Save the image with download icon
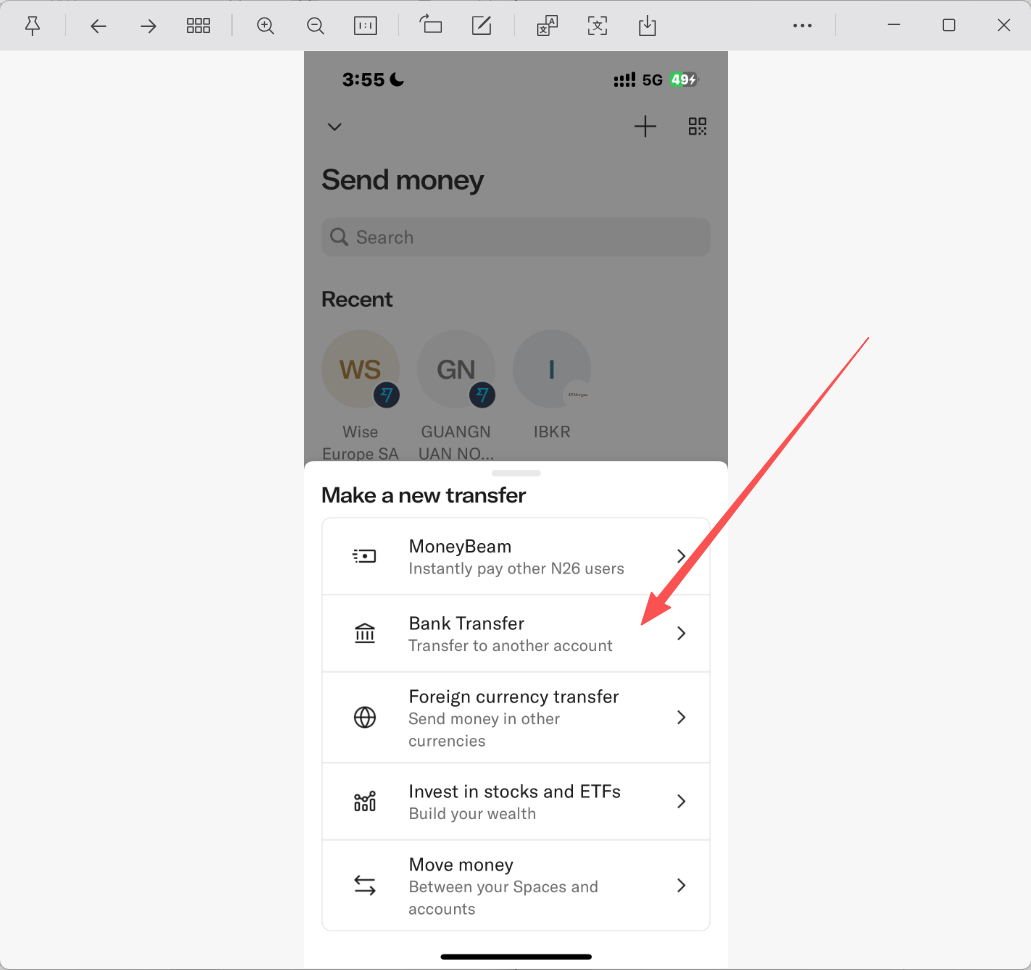Viewport: 1031px width, 970px height. tap(647, 26)
